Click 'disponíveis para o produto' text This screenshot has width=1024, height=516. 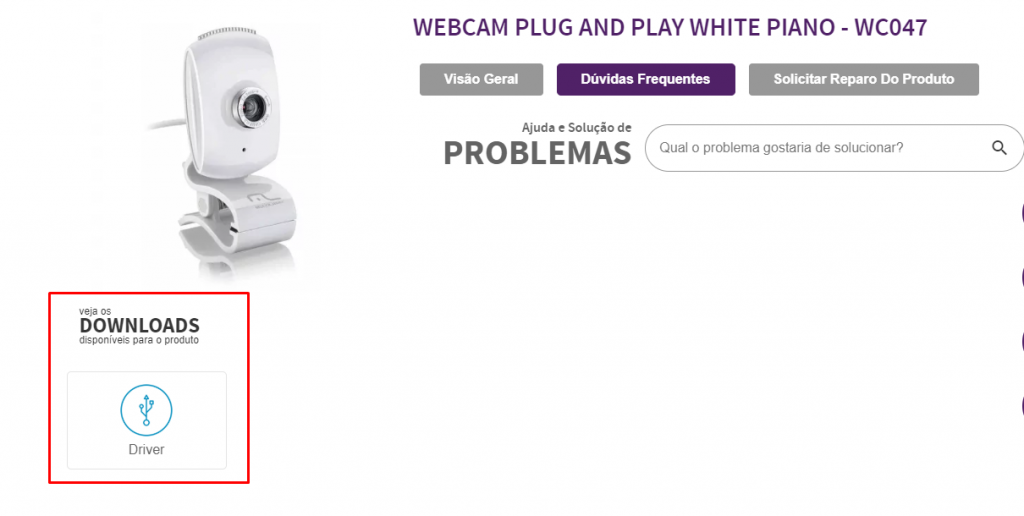point(139,340)
